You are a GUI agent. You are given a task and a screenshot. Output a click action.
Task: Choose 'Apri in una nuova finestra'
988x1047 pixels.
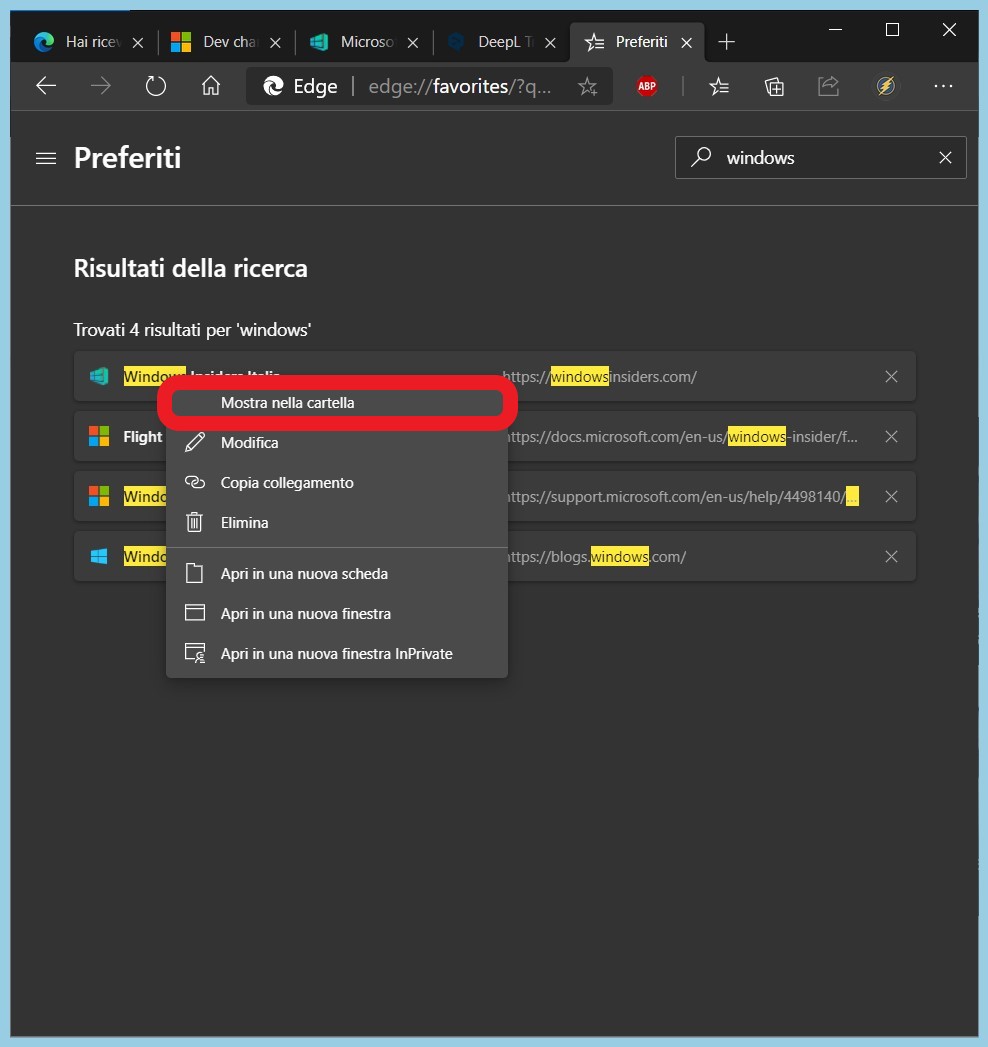pyautogui.click(x=337, y=614)
